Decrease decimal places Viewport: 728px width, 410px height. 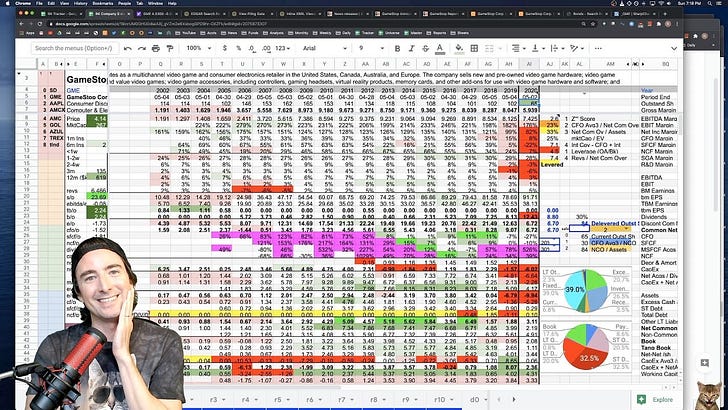(252, 48)
